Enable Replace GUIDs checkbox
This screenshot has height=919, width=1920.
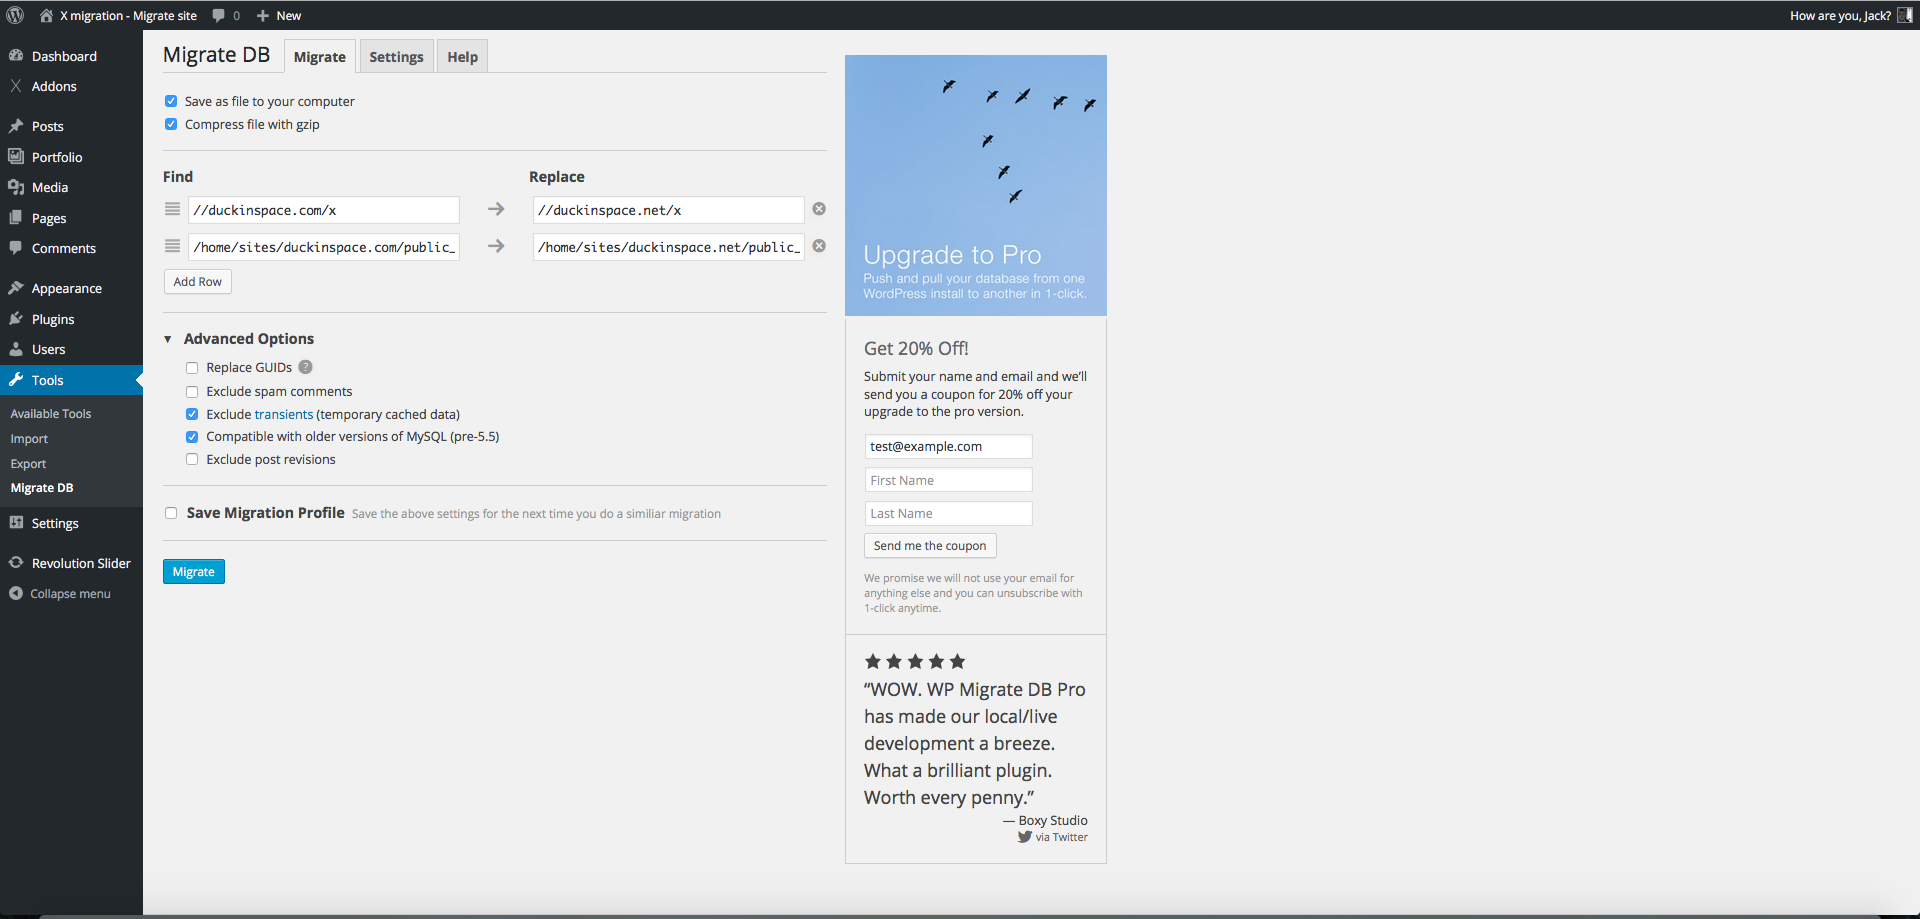(x=192, y=368)
